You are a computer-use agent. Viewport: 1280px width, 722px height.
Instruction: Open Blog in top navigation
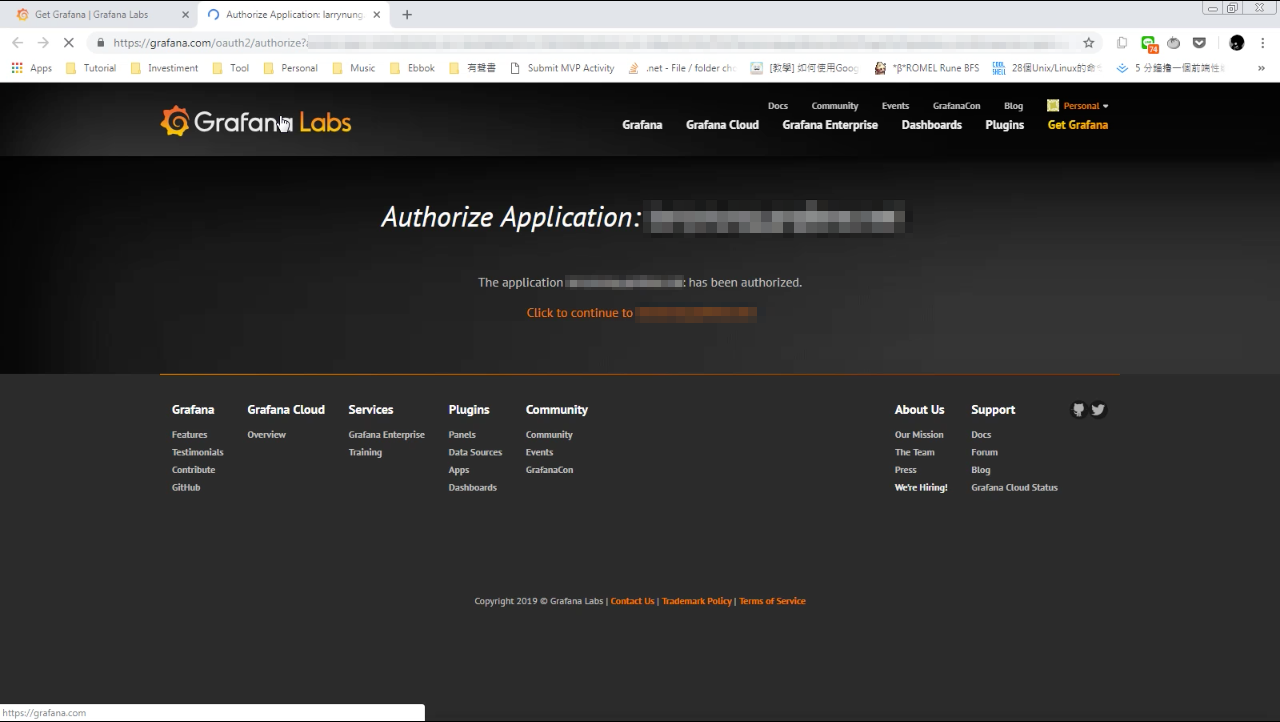click(1013, 106)
